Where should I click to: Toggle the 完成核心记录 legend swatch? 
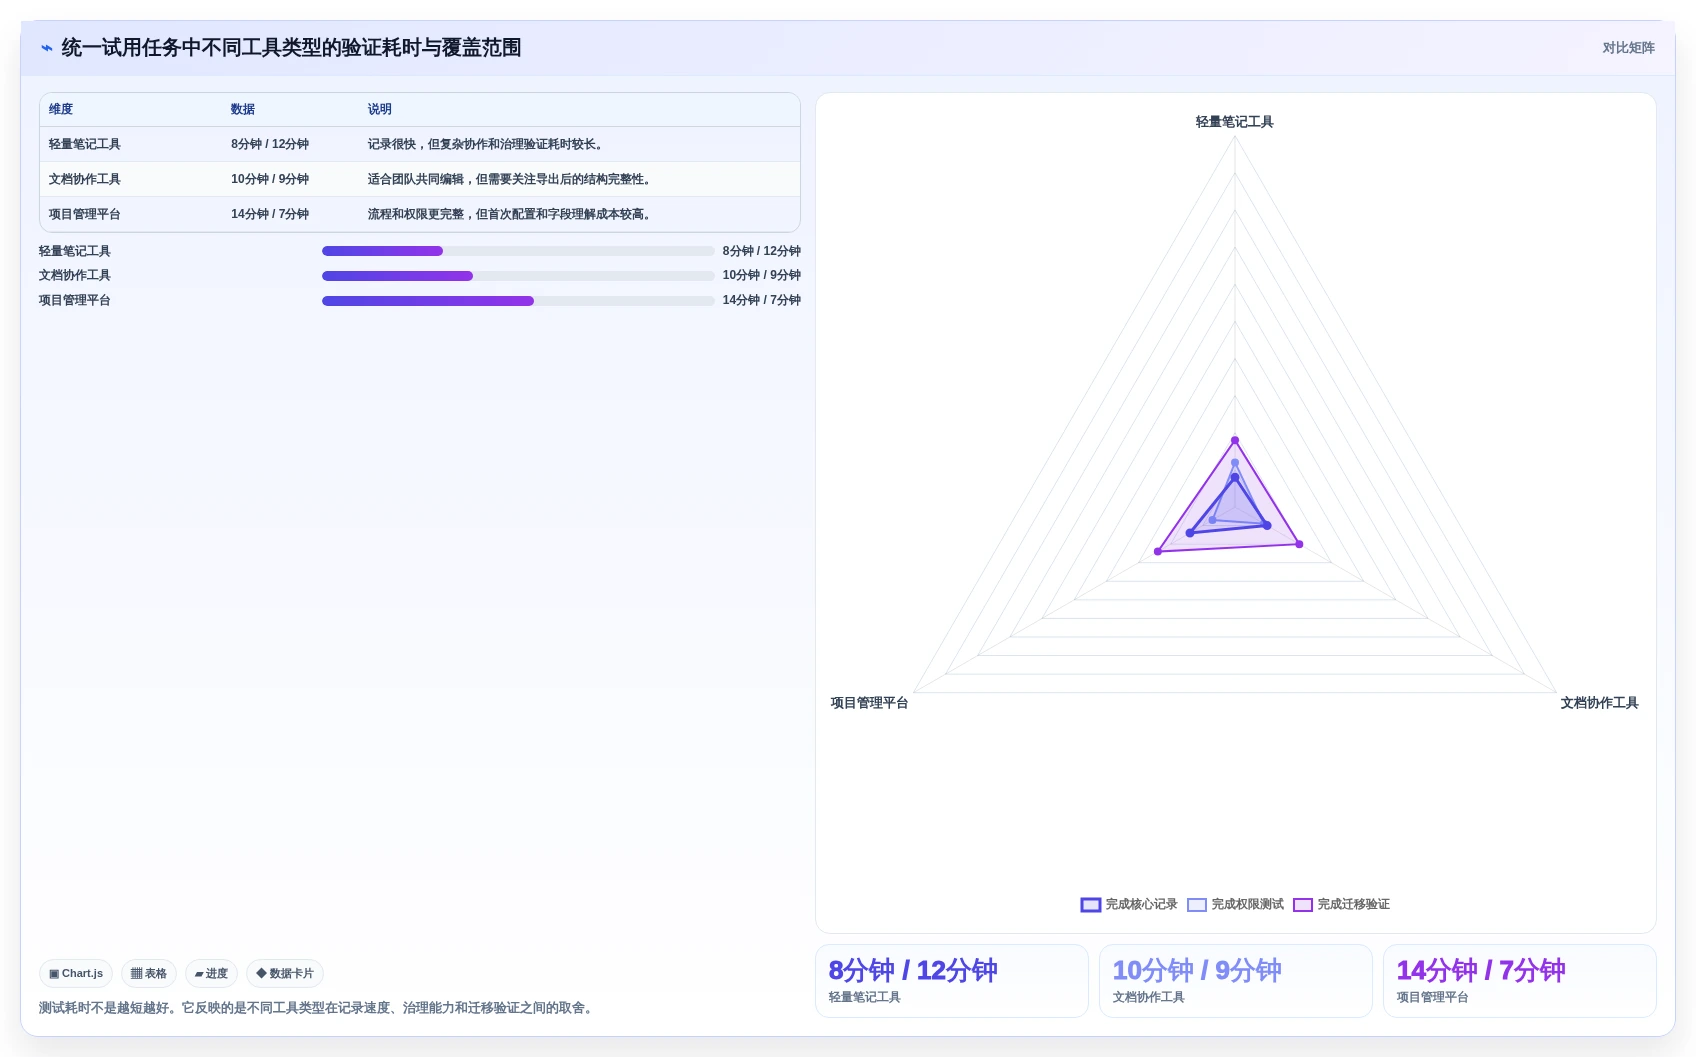point(1091,904)
